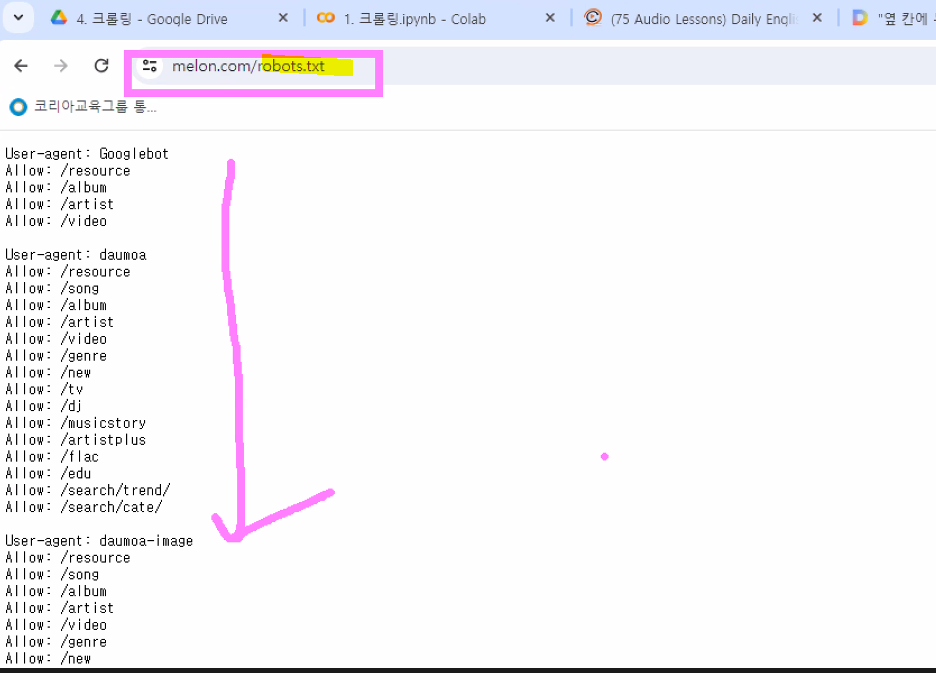The height and width of the screenshot is (673, 936).
Task: Close the Google Drive tab
Action: pos(284,19)
